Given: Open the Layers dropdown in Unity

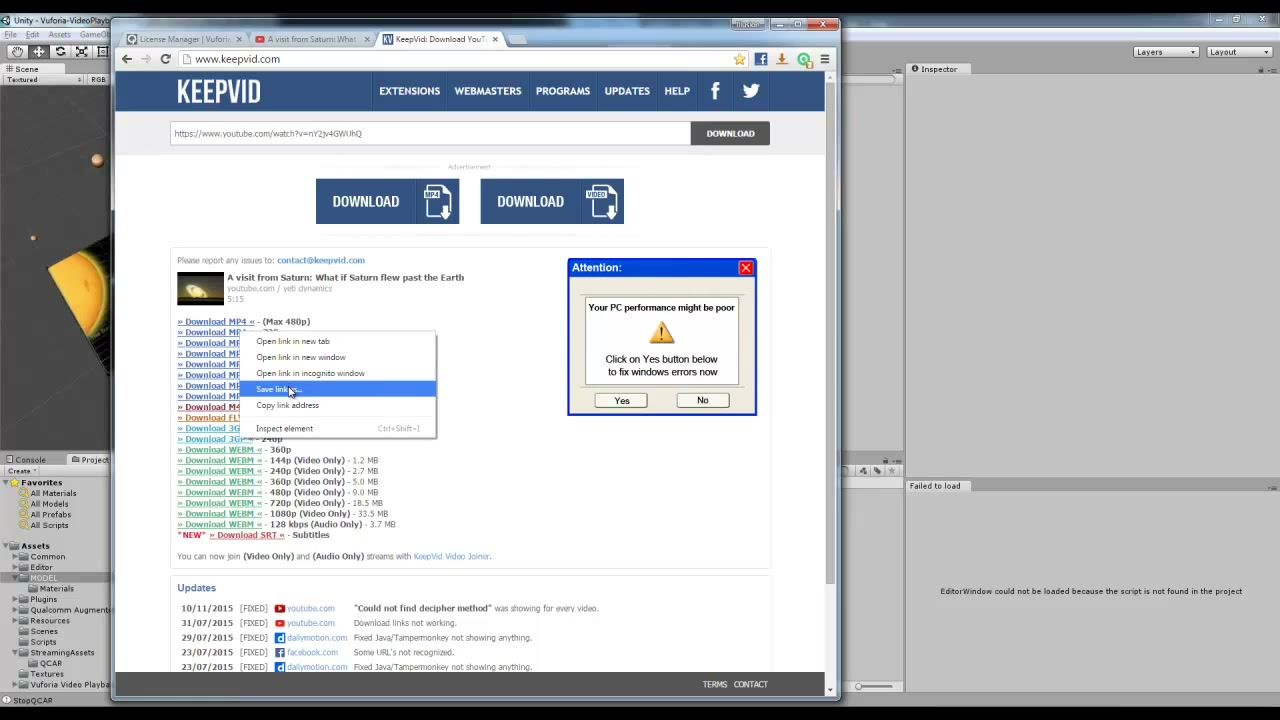Looking at the screenshot, I should click(1166, 52).
